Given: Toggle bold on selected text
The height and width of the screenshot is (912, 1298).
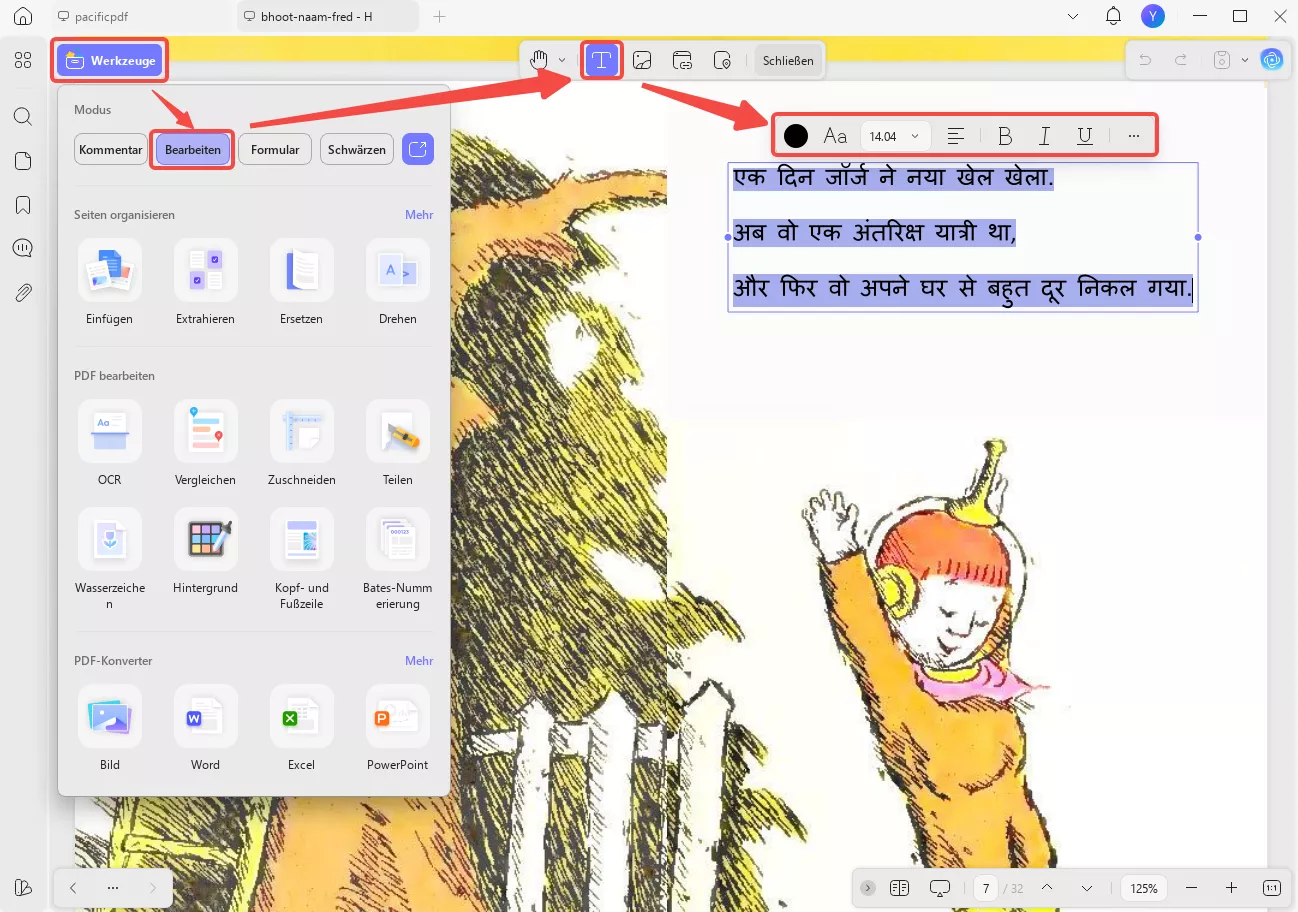Looking at the screenshot, I should (x=1005, y=136).
